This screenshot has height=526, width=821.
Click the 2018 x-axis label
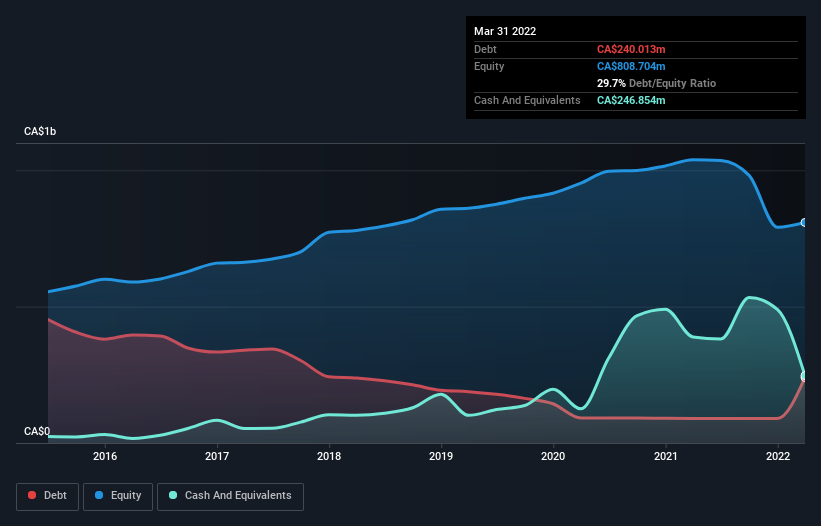pos(329,456)
